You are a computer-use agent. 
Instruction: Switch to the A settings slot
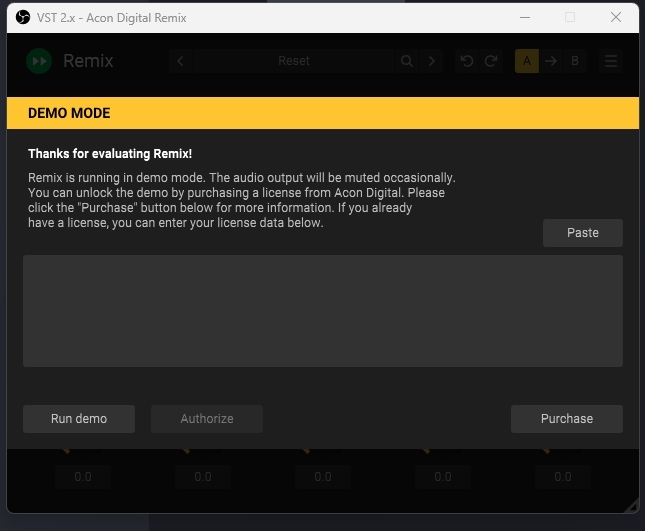tap(527, 61)
